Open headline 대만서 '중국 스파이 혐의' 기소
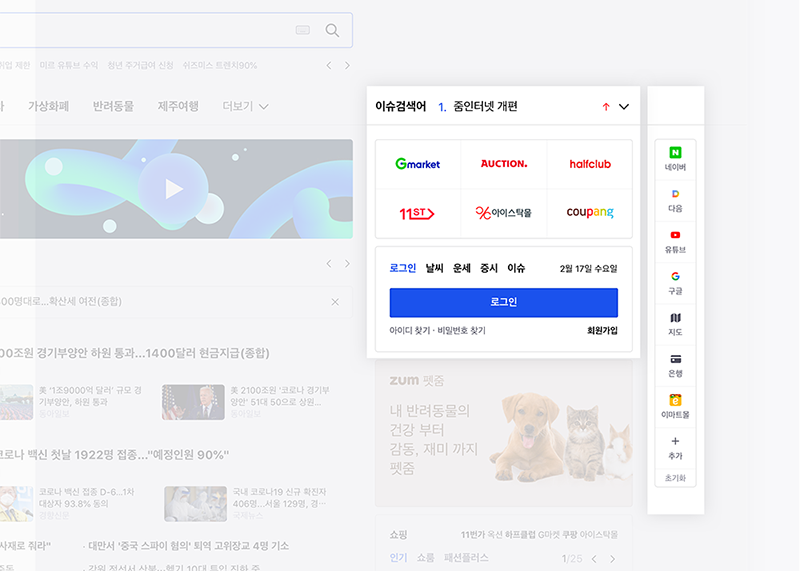 pyautogui.click(x=188, y=545)
